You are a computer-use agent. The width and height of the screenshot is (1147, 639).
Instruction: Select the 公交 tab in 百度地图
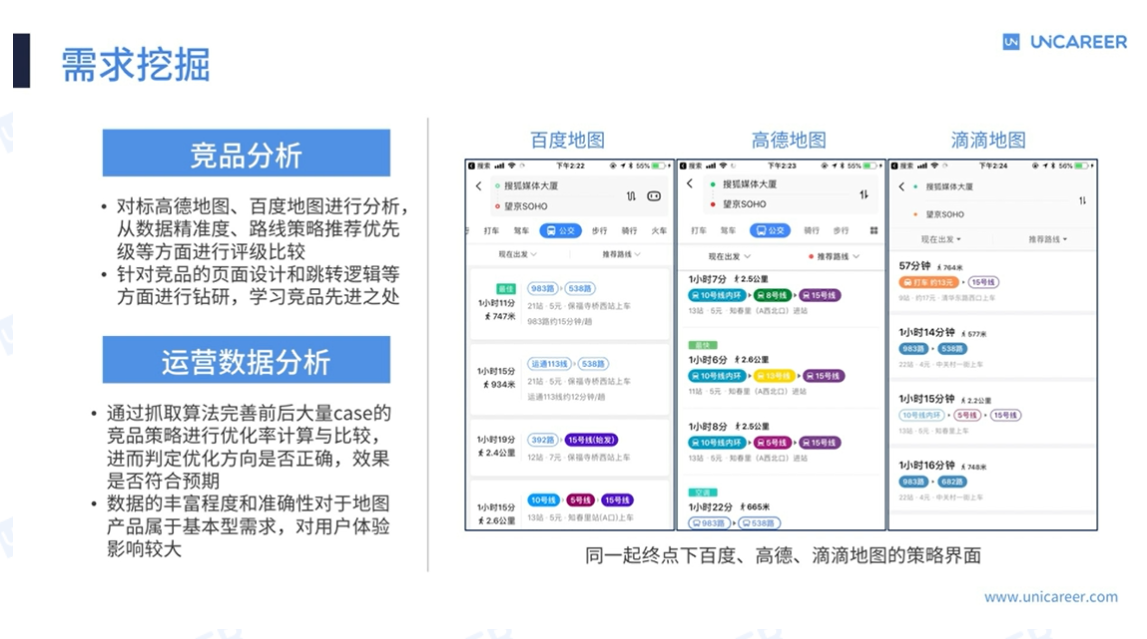(560, 230)
